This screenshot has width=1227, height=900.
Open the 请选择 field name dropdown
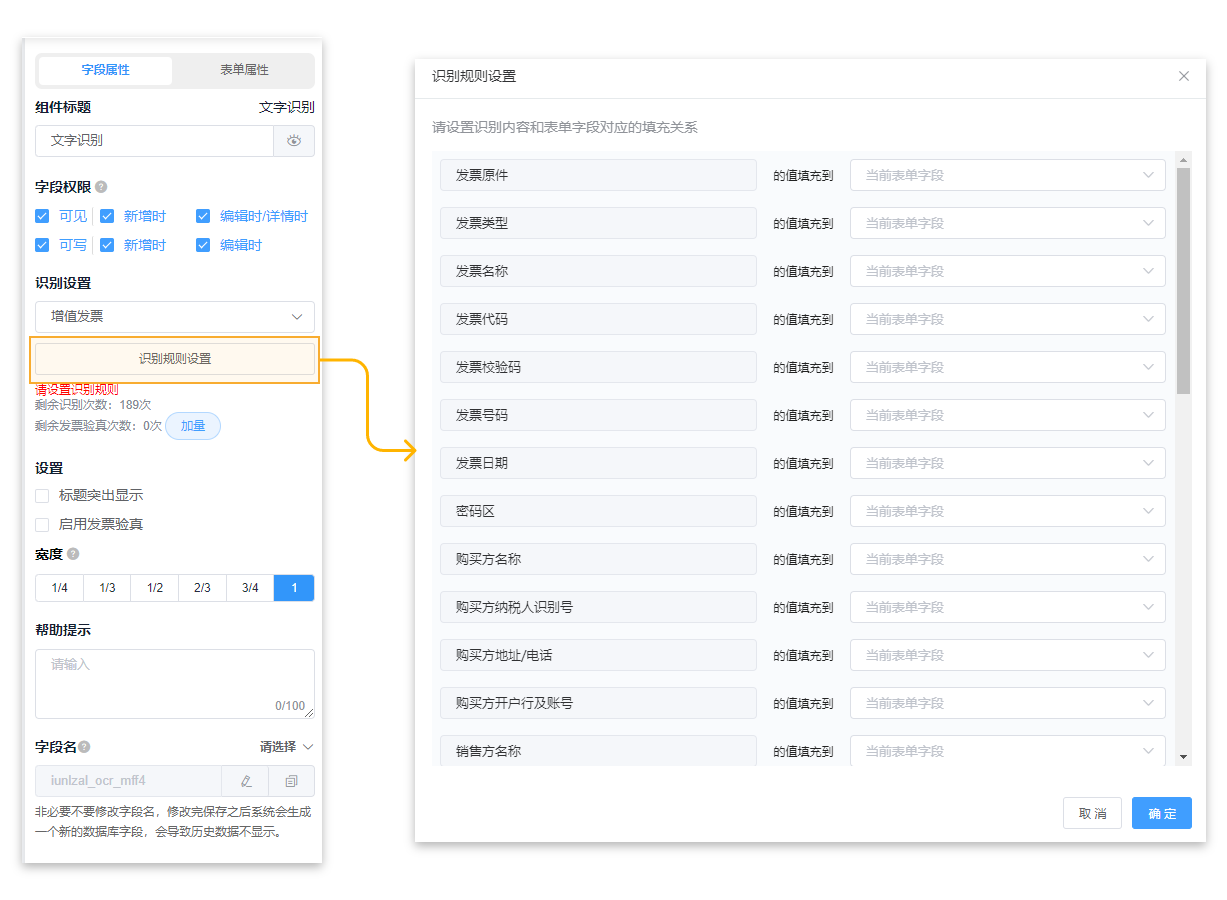[x=283, y=746]
